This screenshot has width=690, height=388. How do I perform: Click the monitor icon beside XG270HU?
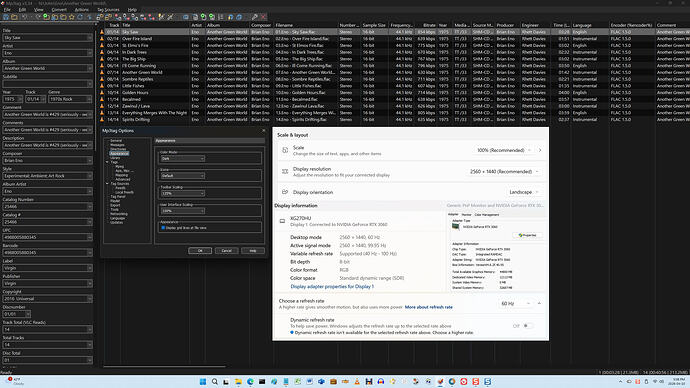[x=282, y=221]
